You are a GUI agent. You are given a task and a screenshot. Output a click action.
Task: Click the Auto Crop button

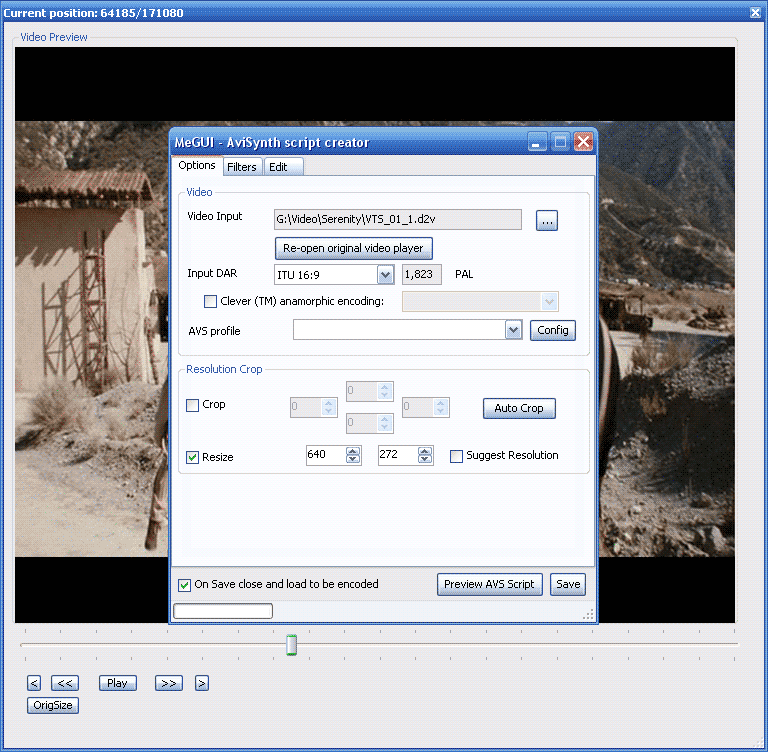pos(519,408)
